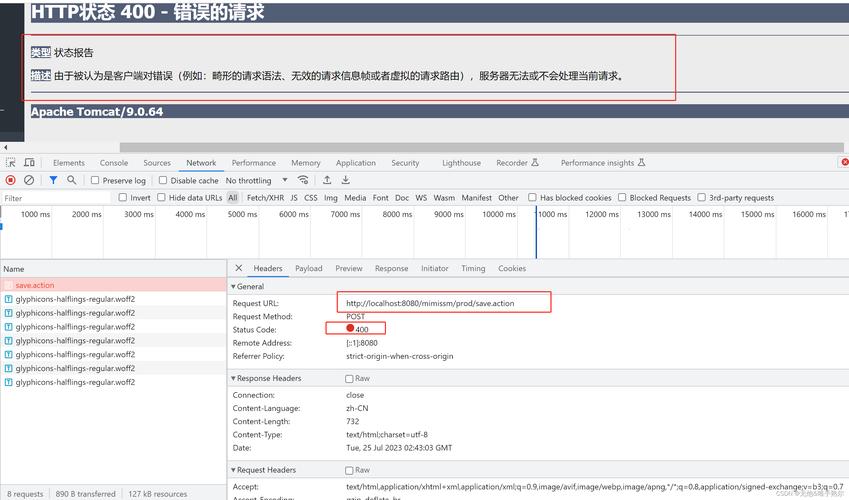Click the export HAR download icon

pyautogui.click(x=345, y=180)
